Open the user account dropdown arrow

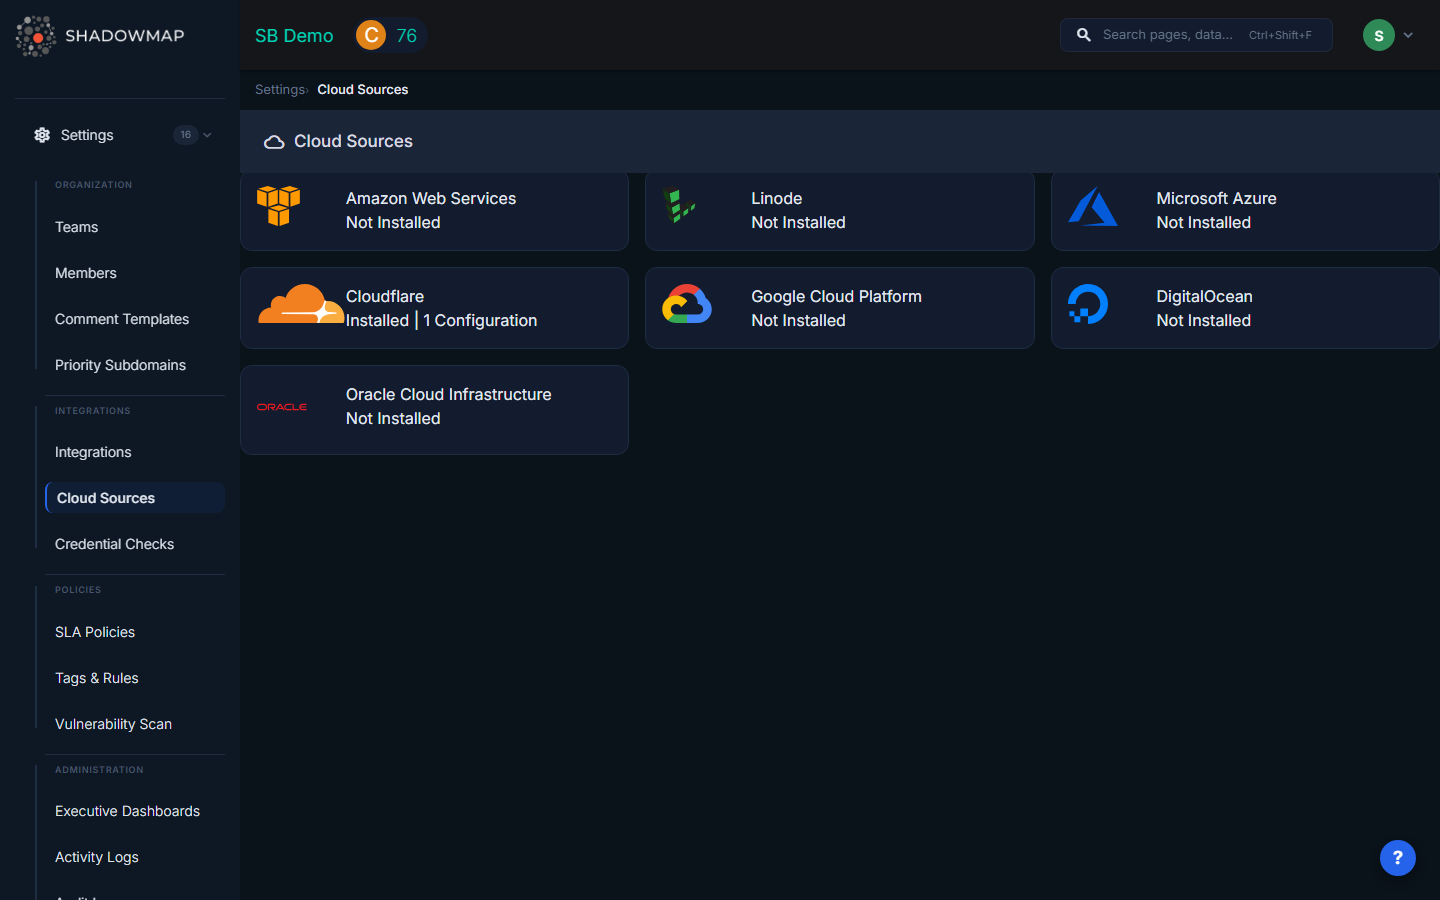click(x=1410, y=35)
